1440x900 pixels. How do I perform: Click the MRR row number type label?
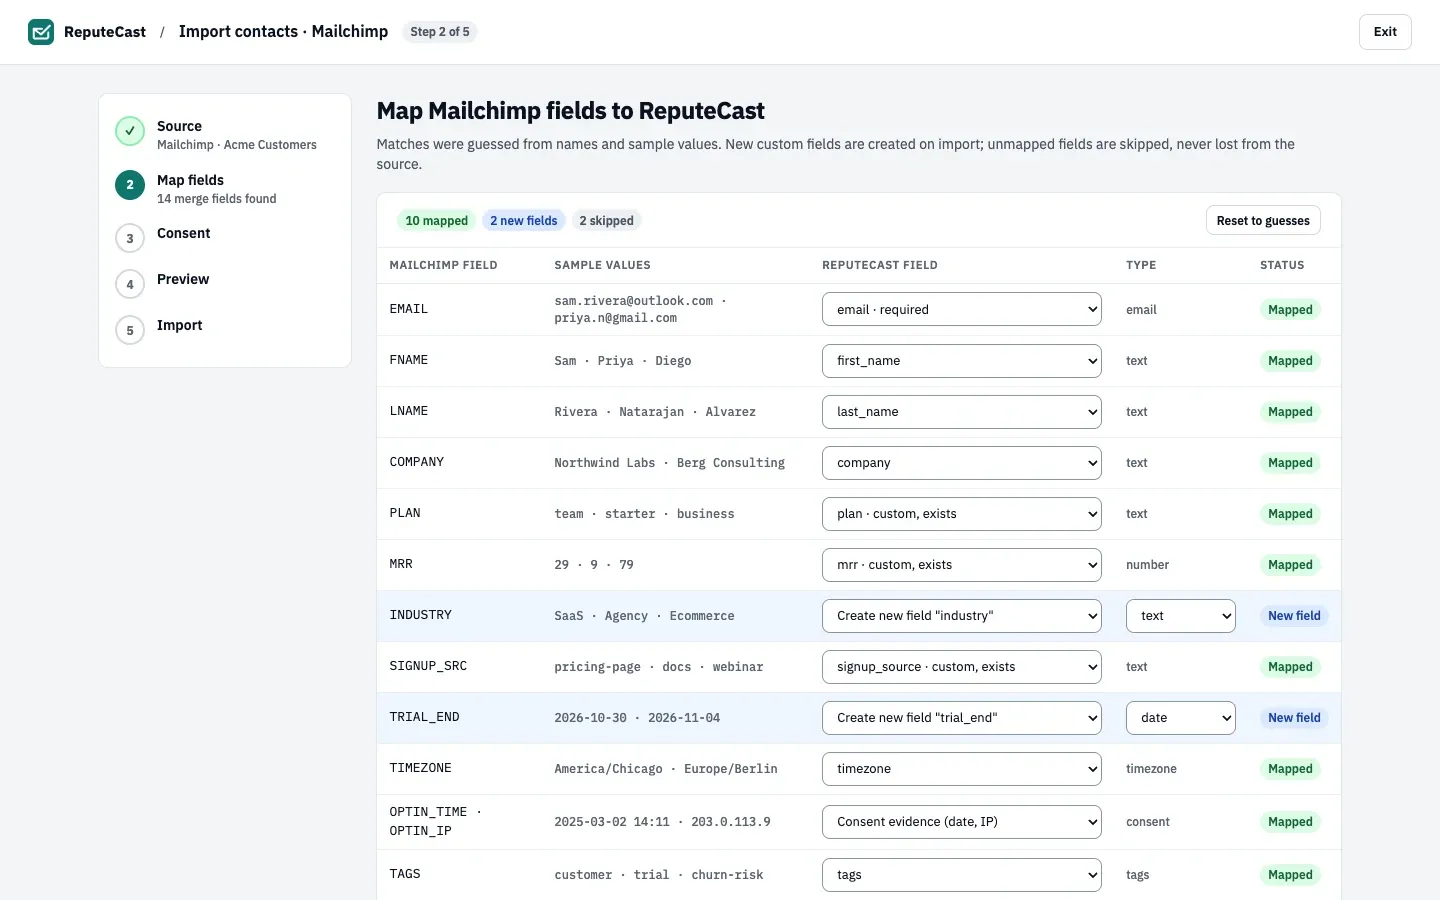click(1147, 565)
